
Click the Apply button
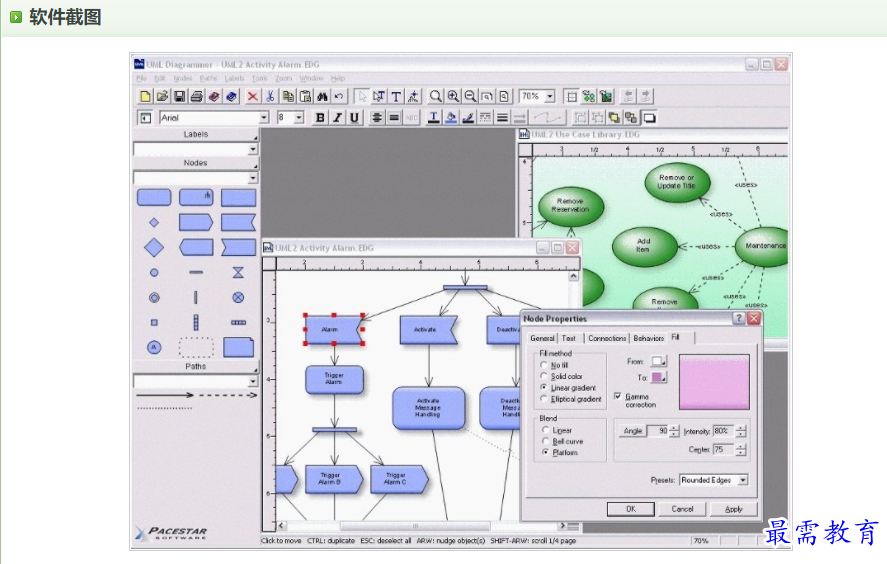(733, 509)
